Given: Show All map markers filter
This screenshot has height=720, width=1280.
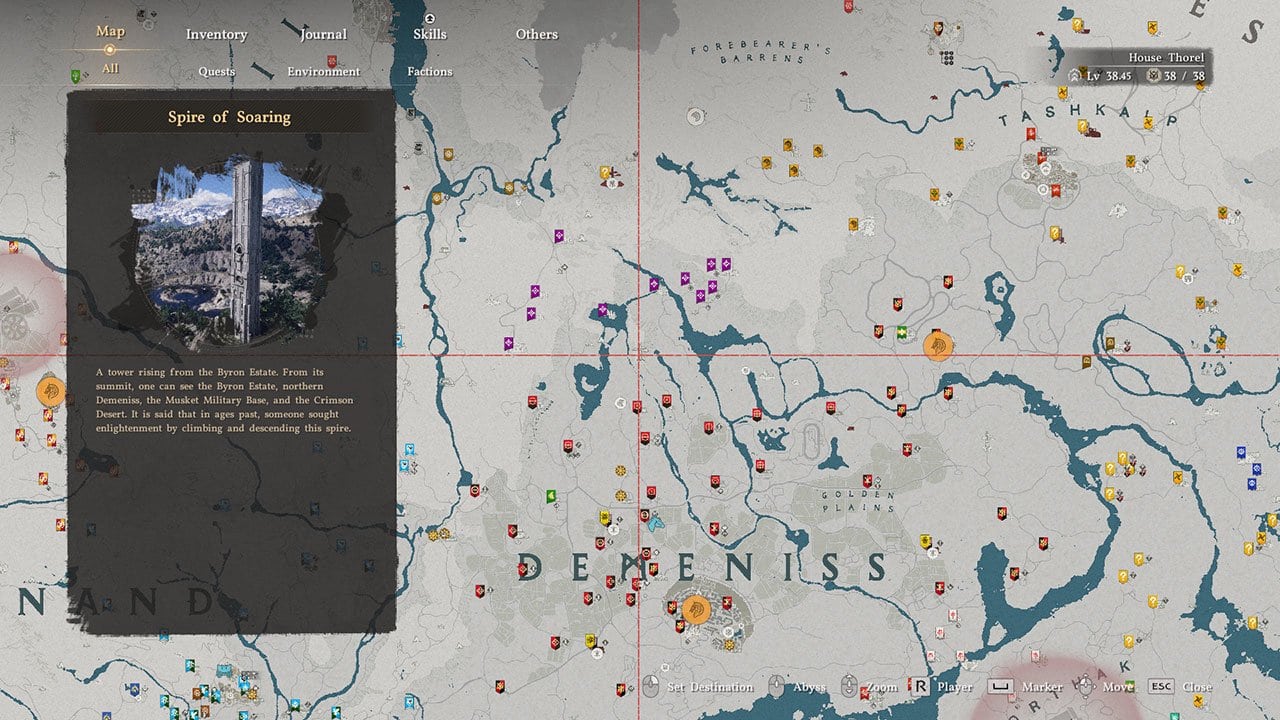Looking at the screenshot, I should (110, 68).
